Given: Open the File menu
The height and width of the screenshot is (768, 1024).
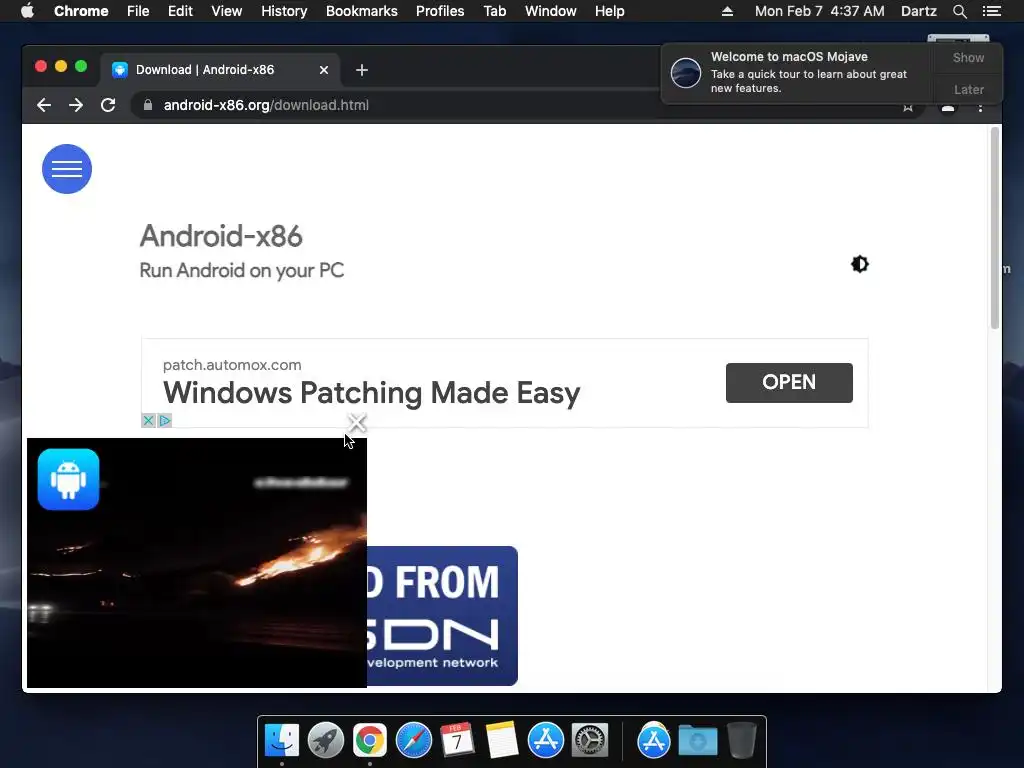Looking at the screenshot, I should [138, 11].
